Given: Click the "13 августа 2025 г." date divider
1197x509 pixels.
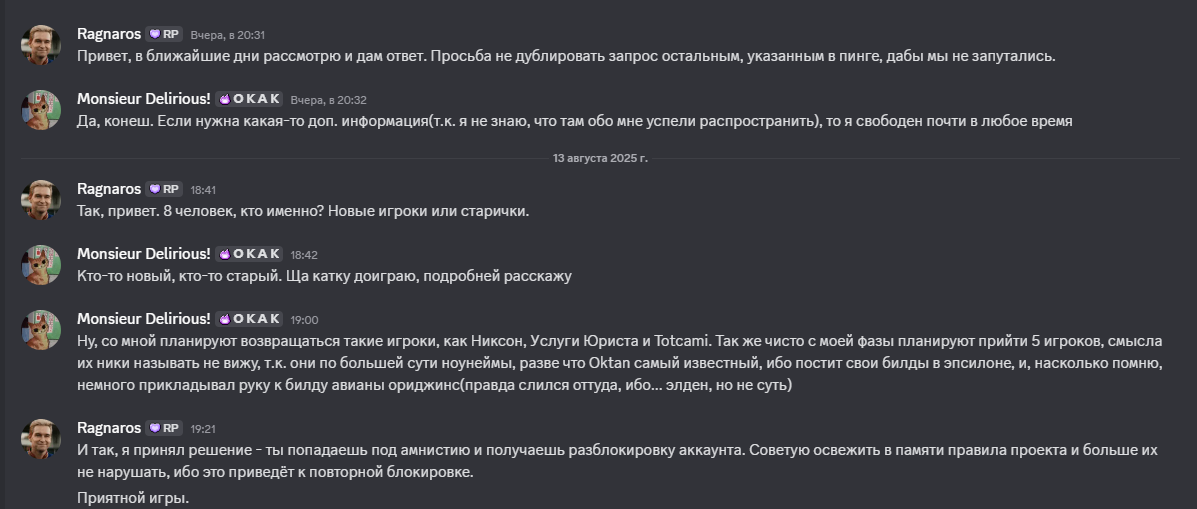Looking at the screenshot, I should (x=600, y=158).
